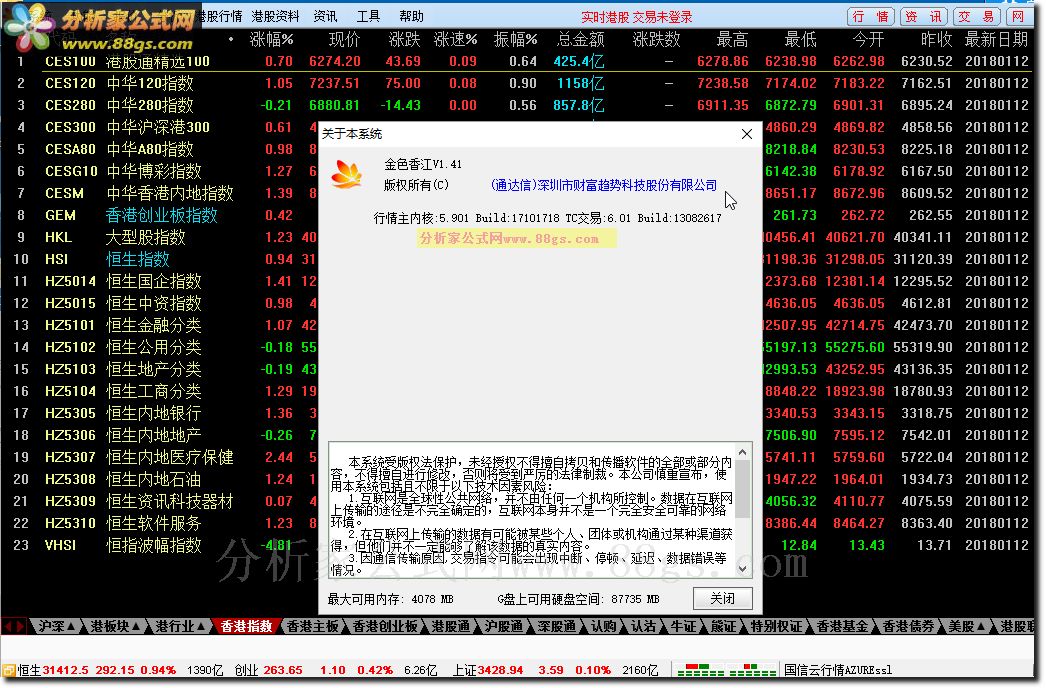
Task: Sort by the 总金额 column header
Action: (x=580, y=40)
